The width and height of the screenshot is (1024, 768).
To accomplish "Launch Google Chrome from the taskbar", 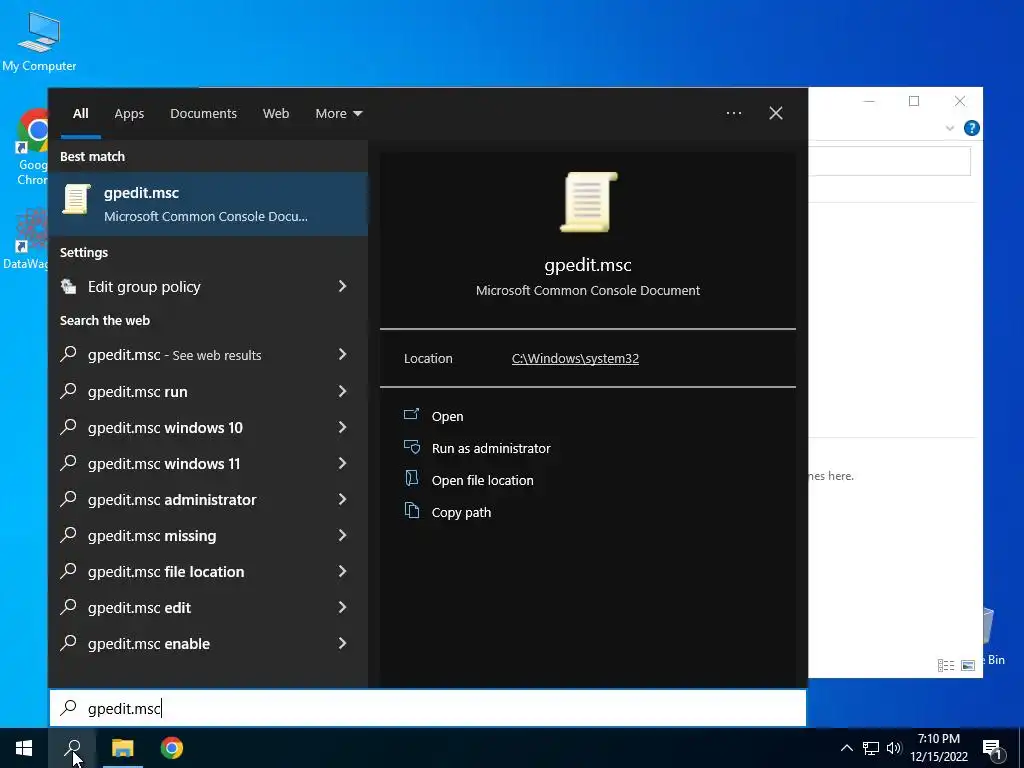I will (x=172, y=748).
